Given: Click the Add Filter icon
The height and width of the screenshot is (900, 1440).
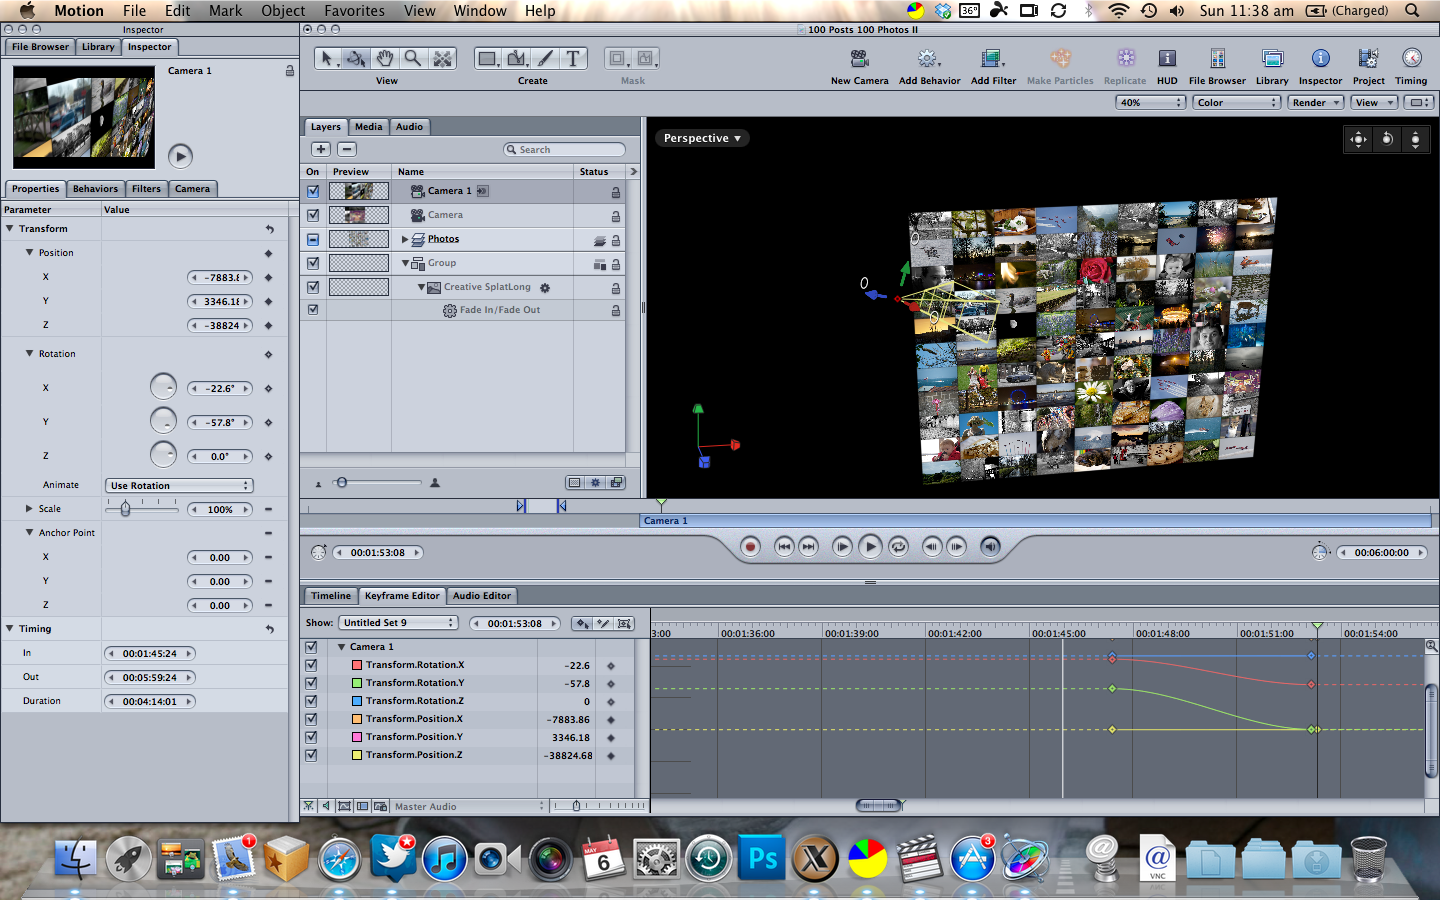Looking at the screenshot, I should [x=992, y=59].
